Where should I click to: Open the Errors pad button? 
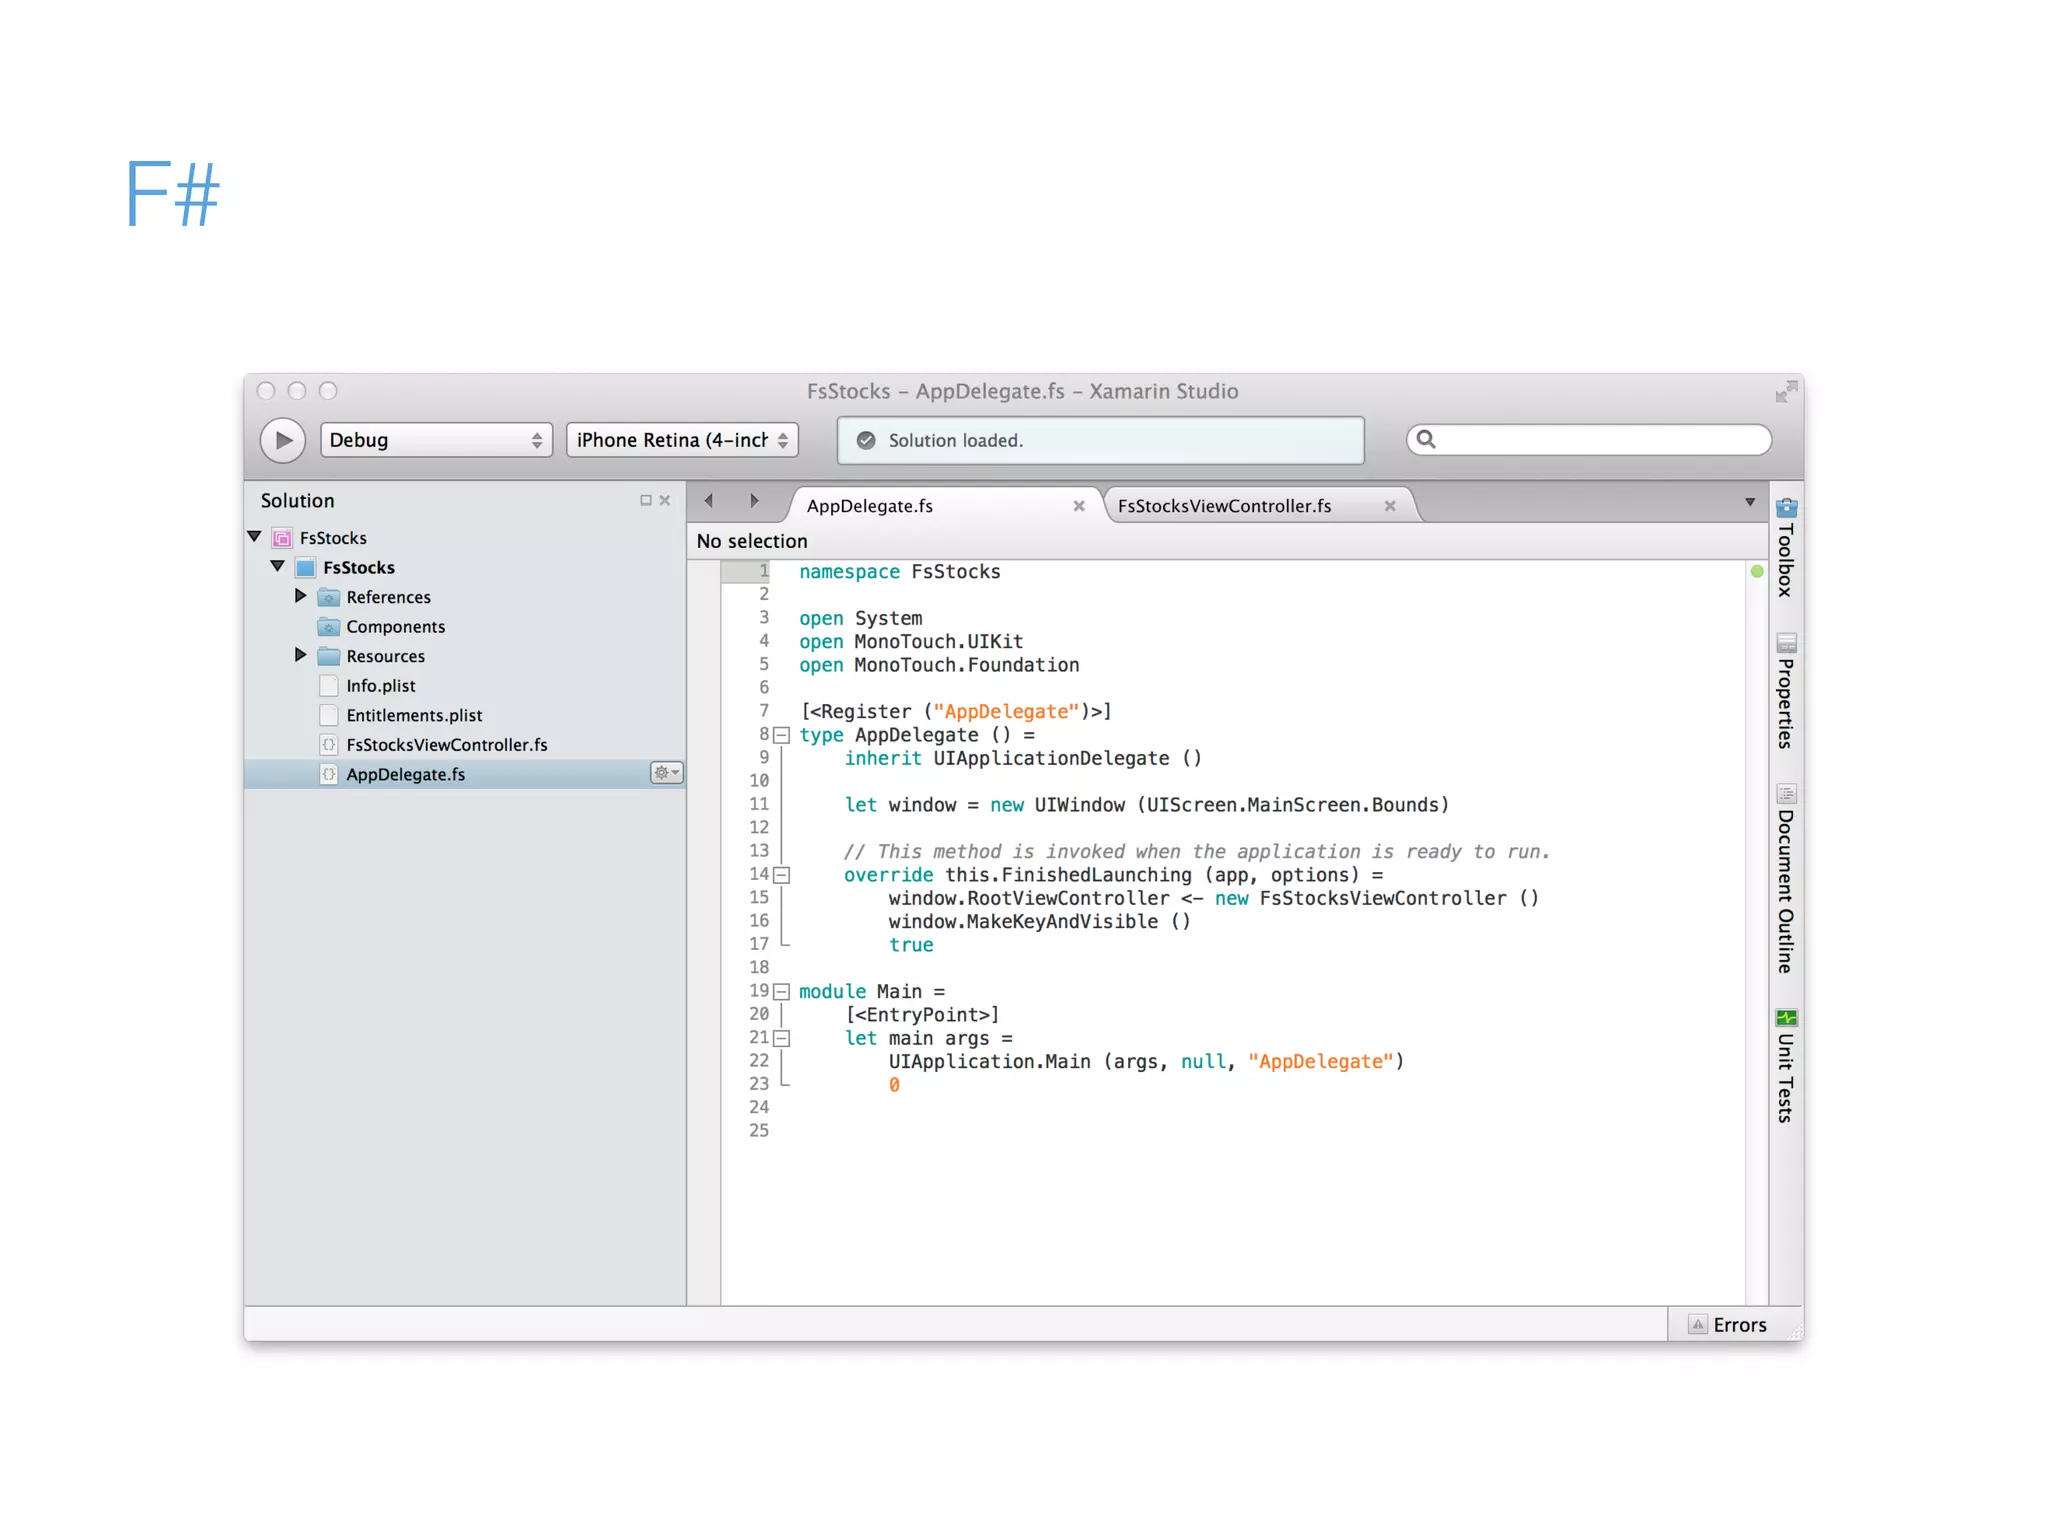click(1728, 1325)
